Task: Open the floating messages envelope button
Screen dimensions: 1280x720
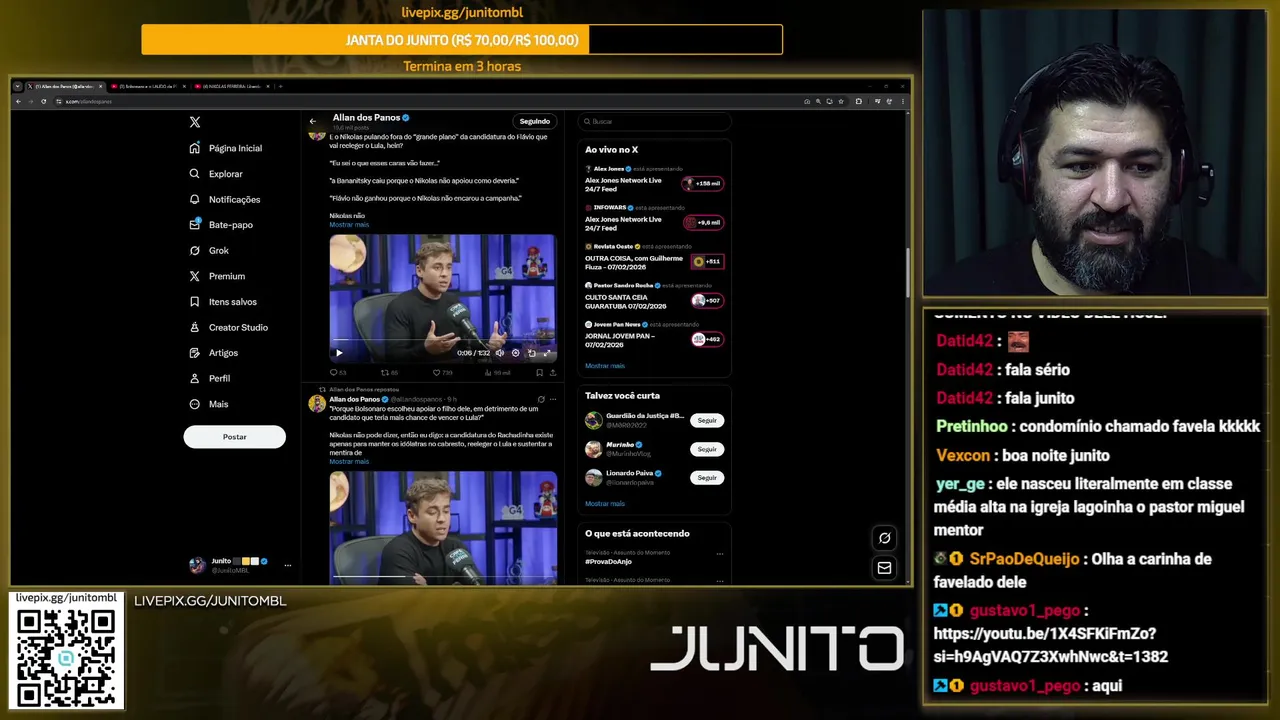Action: pyautogui.click(x=884, y=568)
